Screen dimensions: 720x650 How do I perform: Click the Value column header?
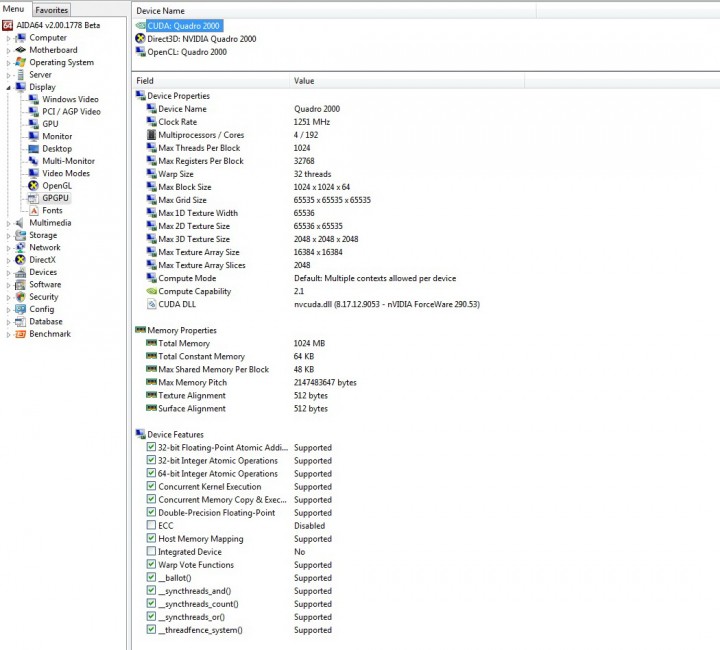click(x=407, y=81)
